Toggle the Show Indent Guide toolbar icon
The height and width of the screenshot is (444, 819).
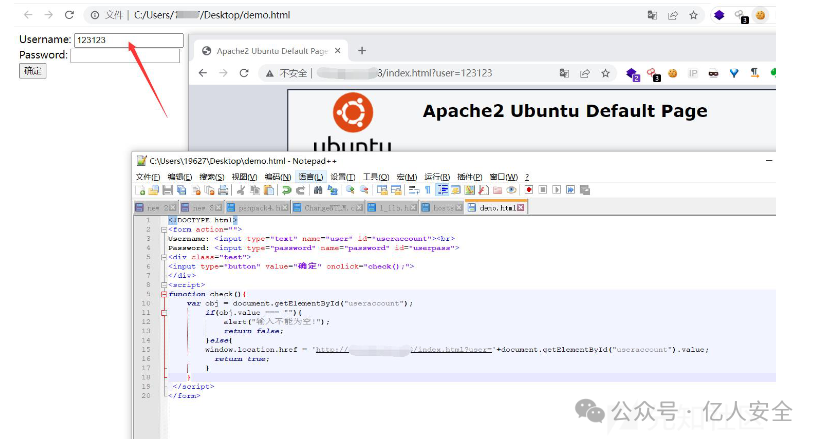(x=442, y=190)
